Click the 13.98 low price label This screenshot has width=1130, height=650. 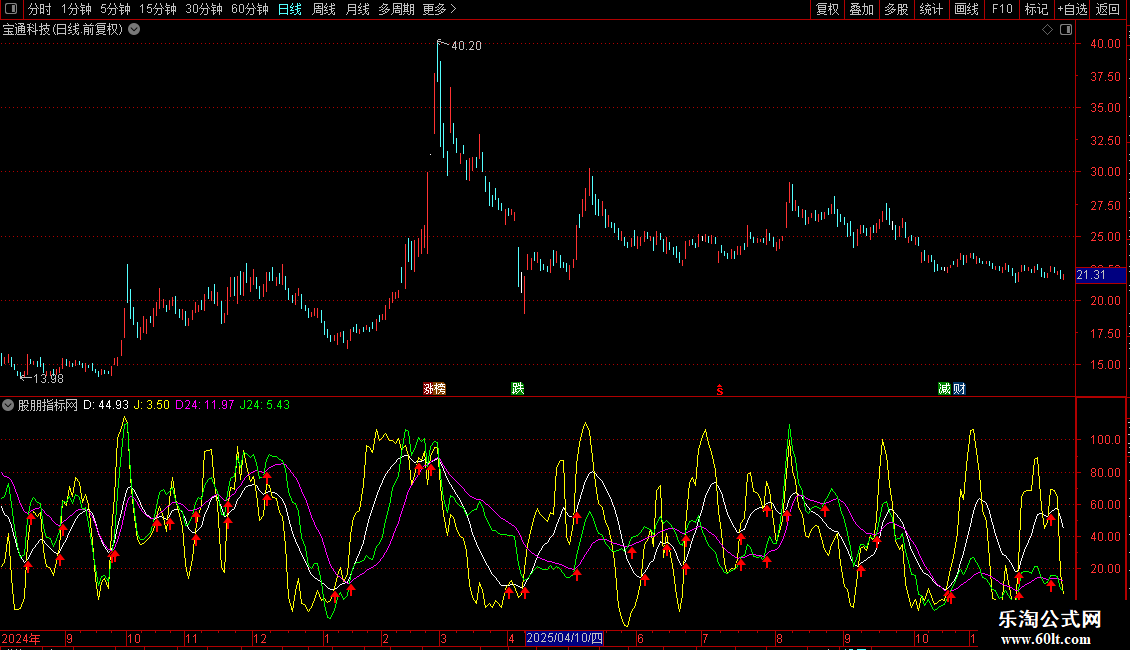(48, 379)
